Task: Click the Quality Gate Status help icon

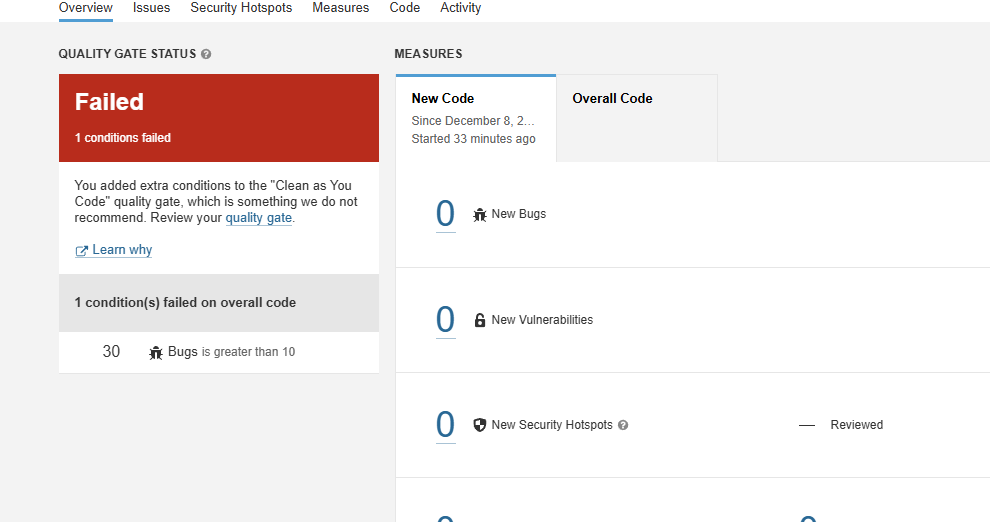Action: [x=206, y=54]
